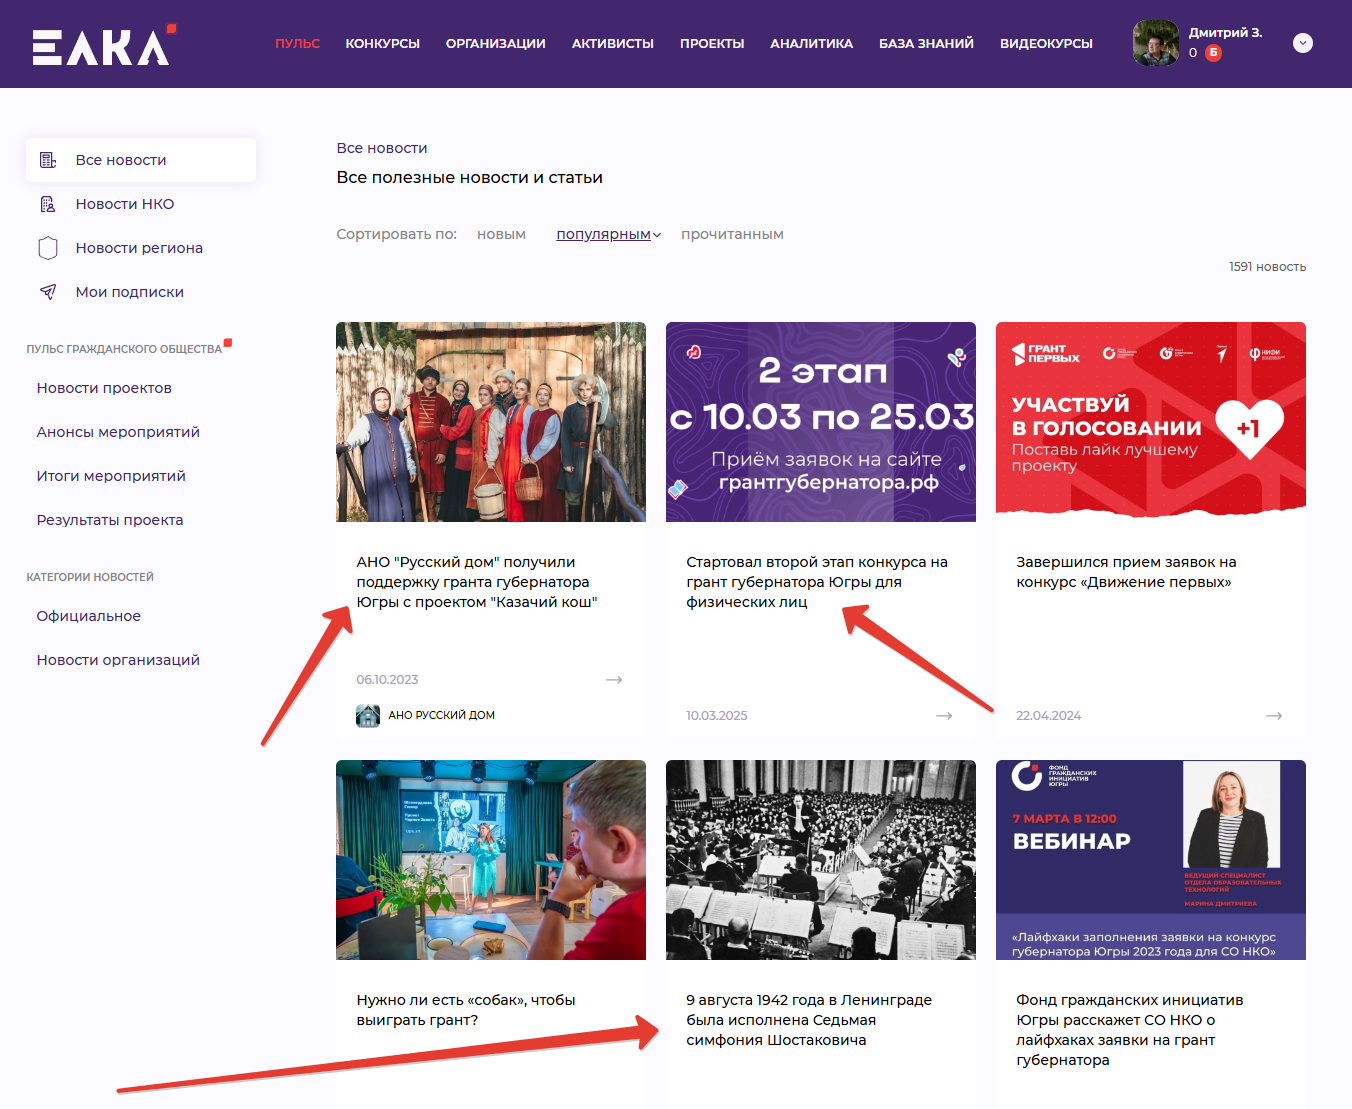
Task: Go to 'База знаний' in top navigation
Action: tap(926, 44)
